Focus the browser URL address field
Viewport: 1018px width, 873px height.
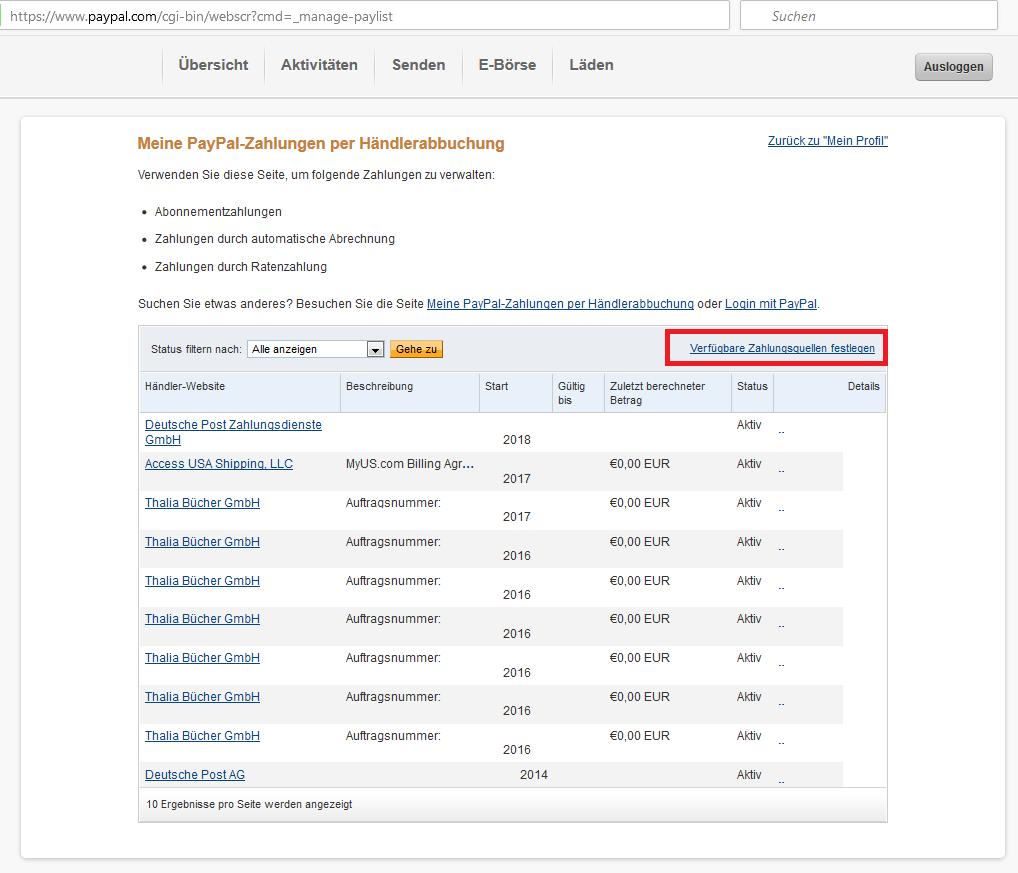(367, 16)
